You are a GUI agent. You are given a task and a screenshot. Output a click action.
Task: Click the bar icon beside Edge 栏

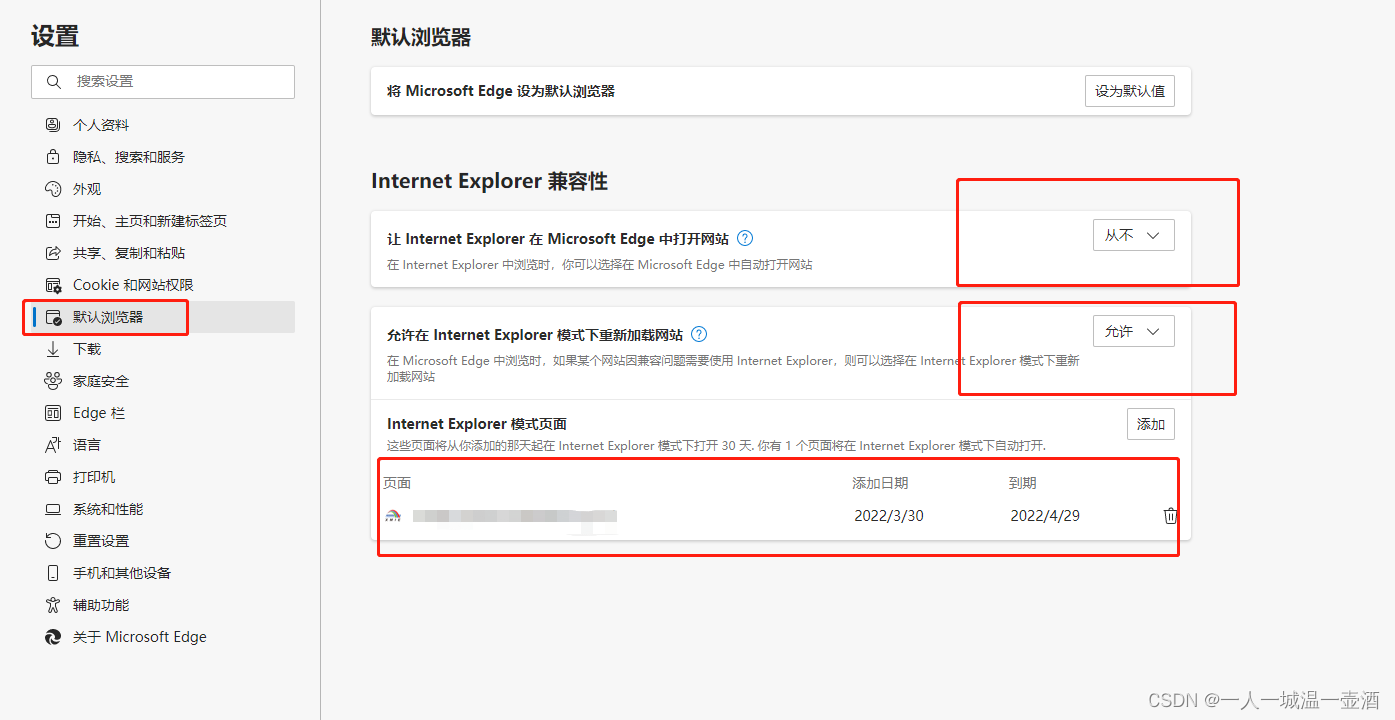pyautogui.click(x=53, y=413)
